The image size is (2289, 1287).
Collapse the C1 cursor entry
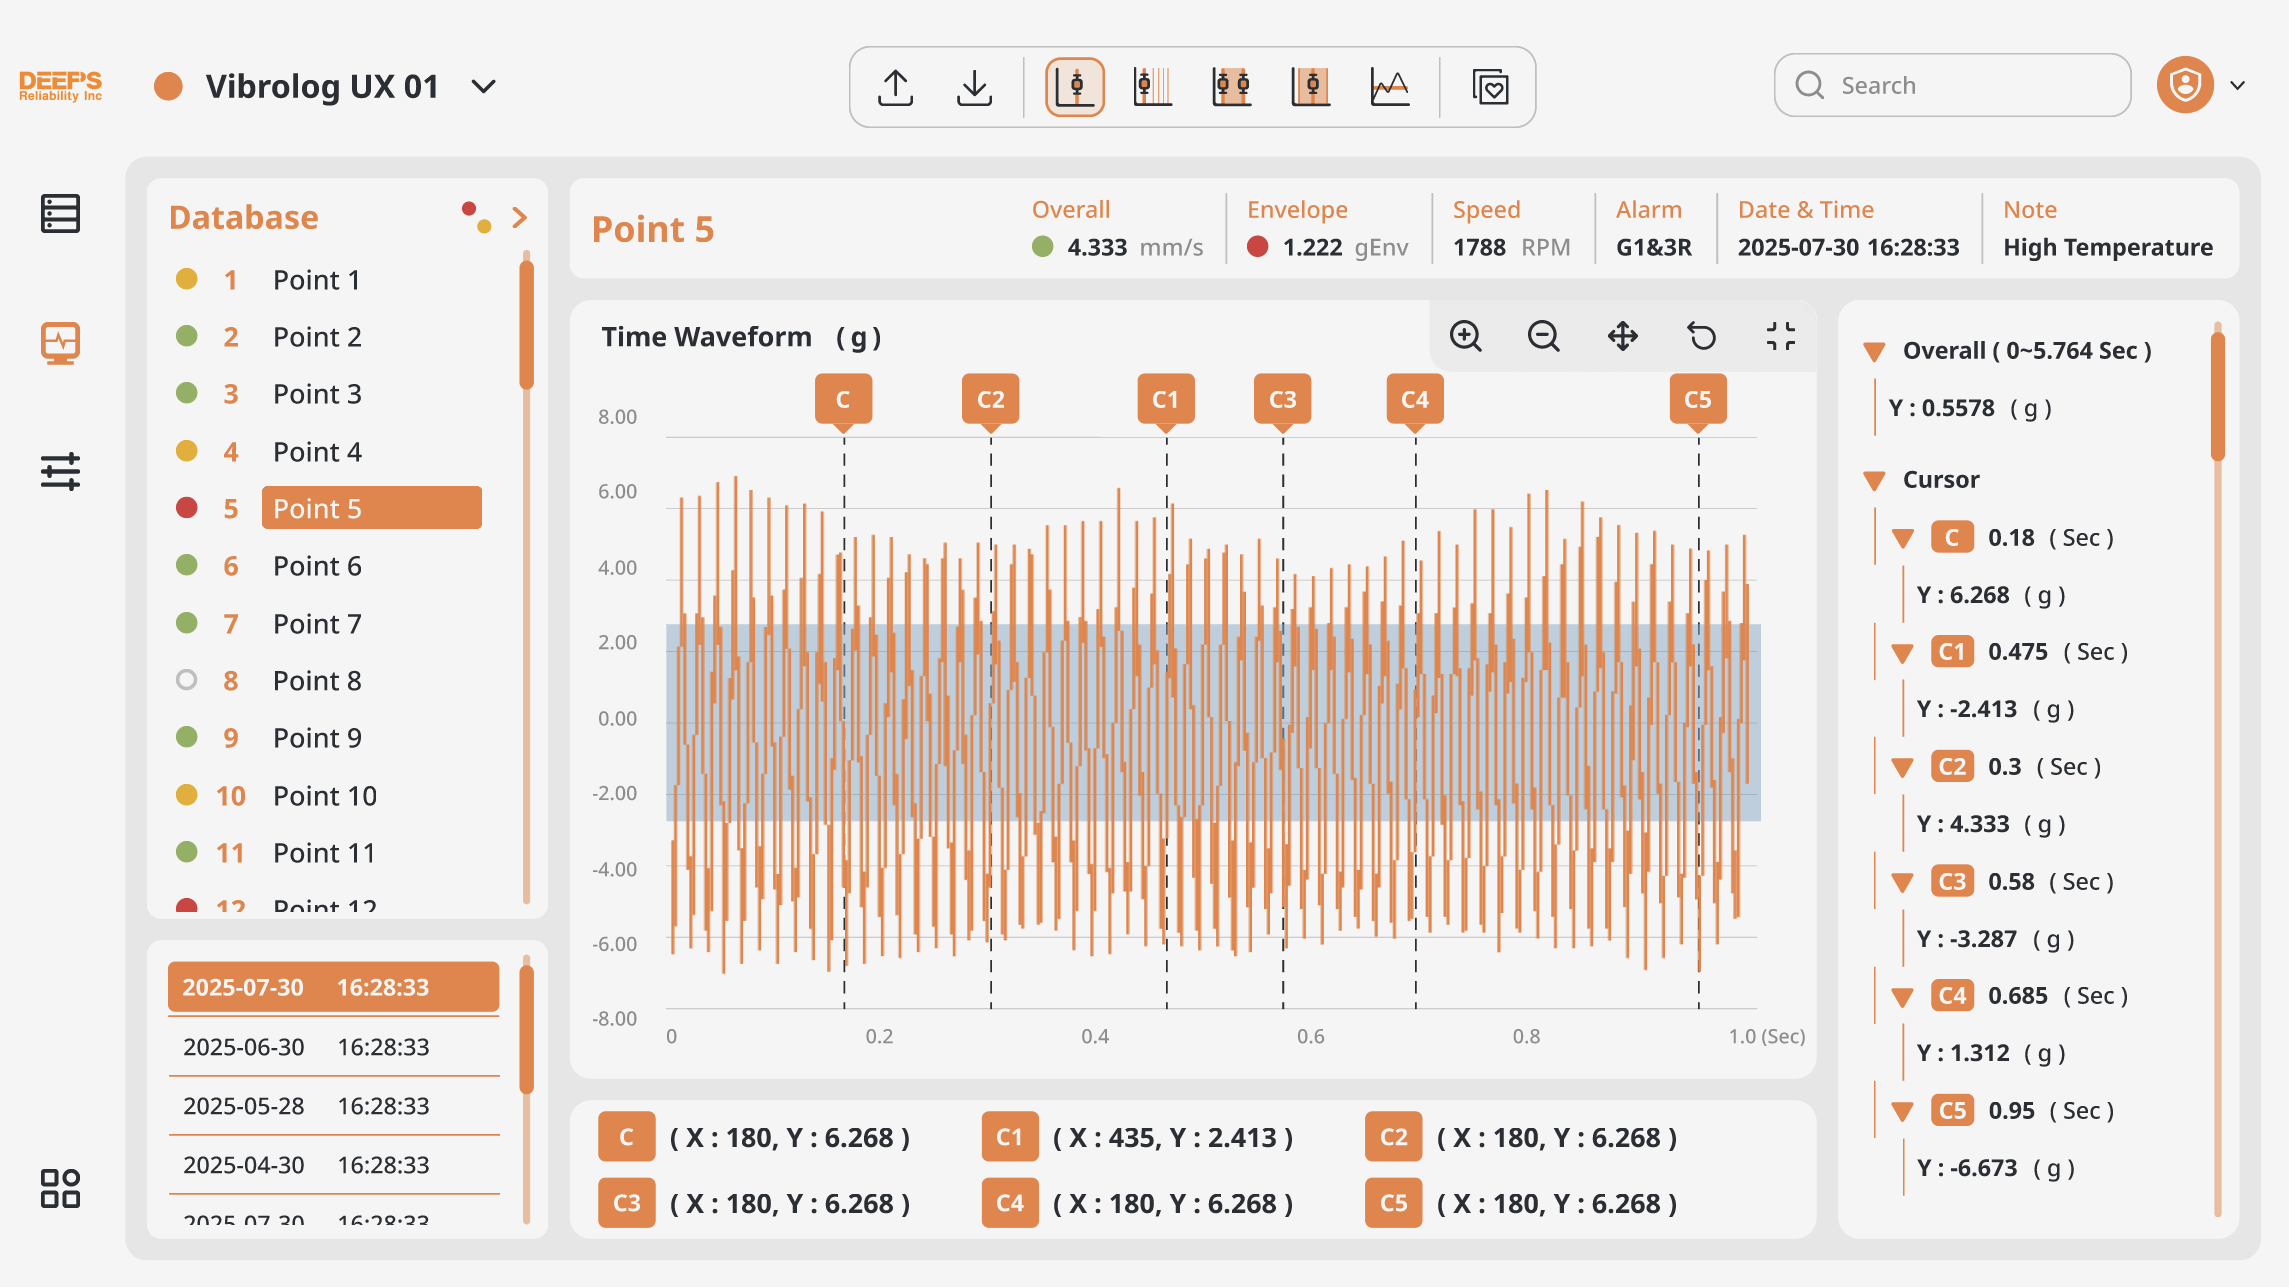tap(1903, 653)
